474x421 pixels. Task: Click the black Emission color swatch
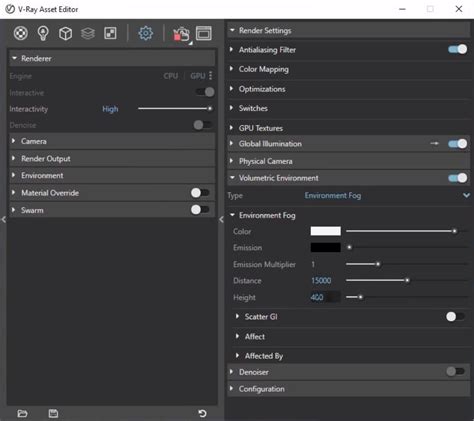(x=326, y=247)
